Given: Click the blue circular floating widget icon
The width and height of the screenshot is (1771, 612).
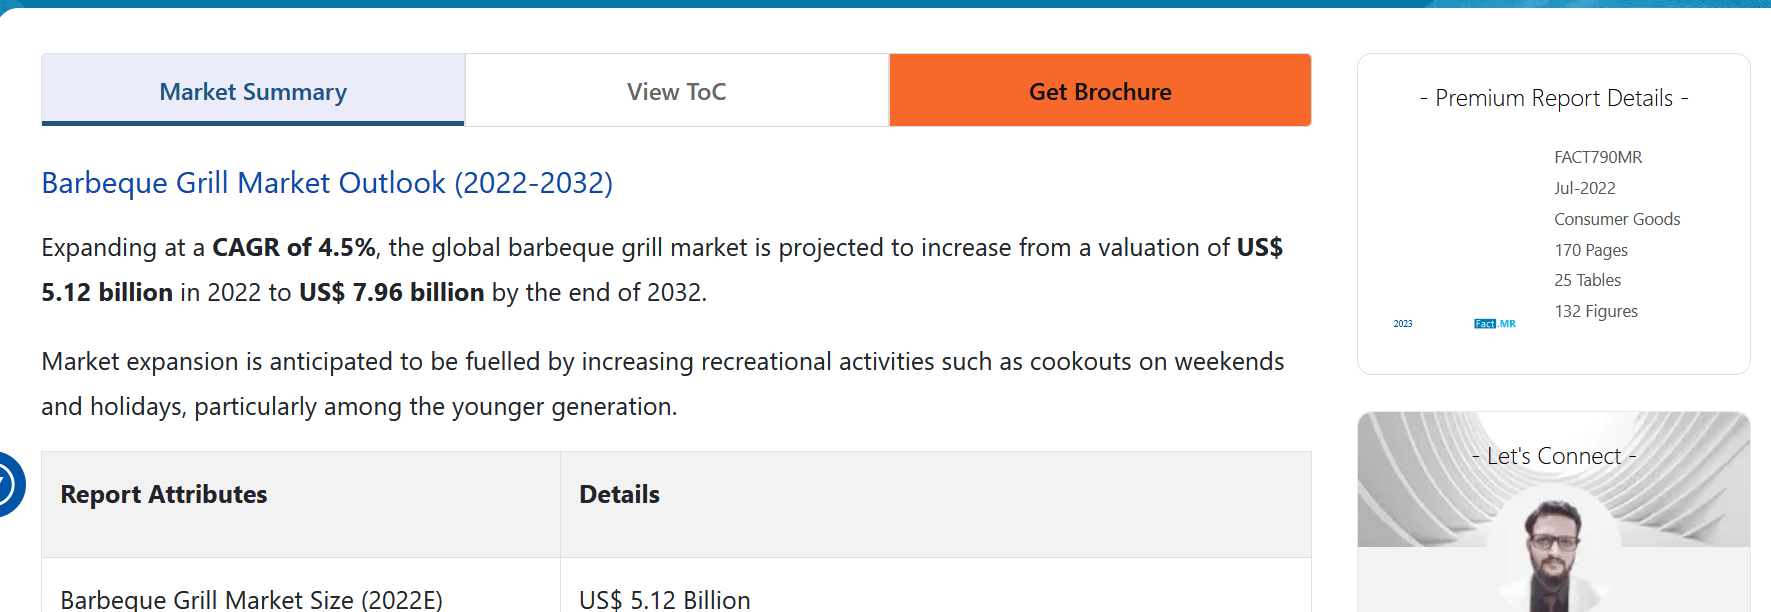Looking at the screenshot, I should tap(8, 485).
